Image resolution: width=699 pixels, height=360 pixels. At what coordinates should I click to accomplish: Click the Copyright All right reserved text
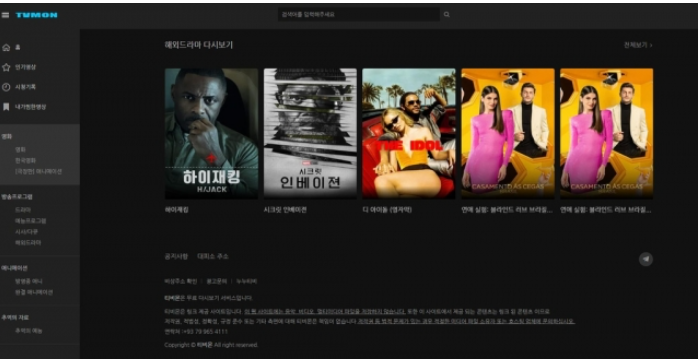coord(211,345)
